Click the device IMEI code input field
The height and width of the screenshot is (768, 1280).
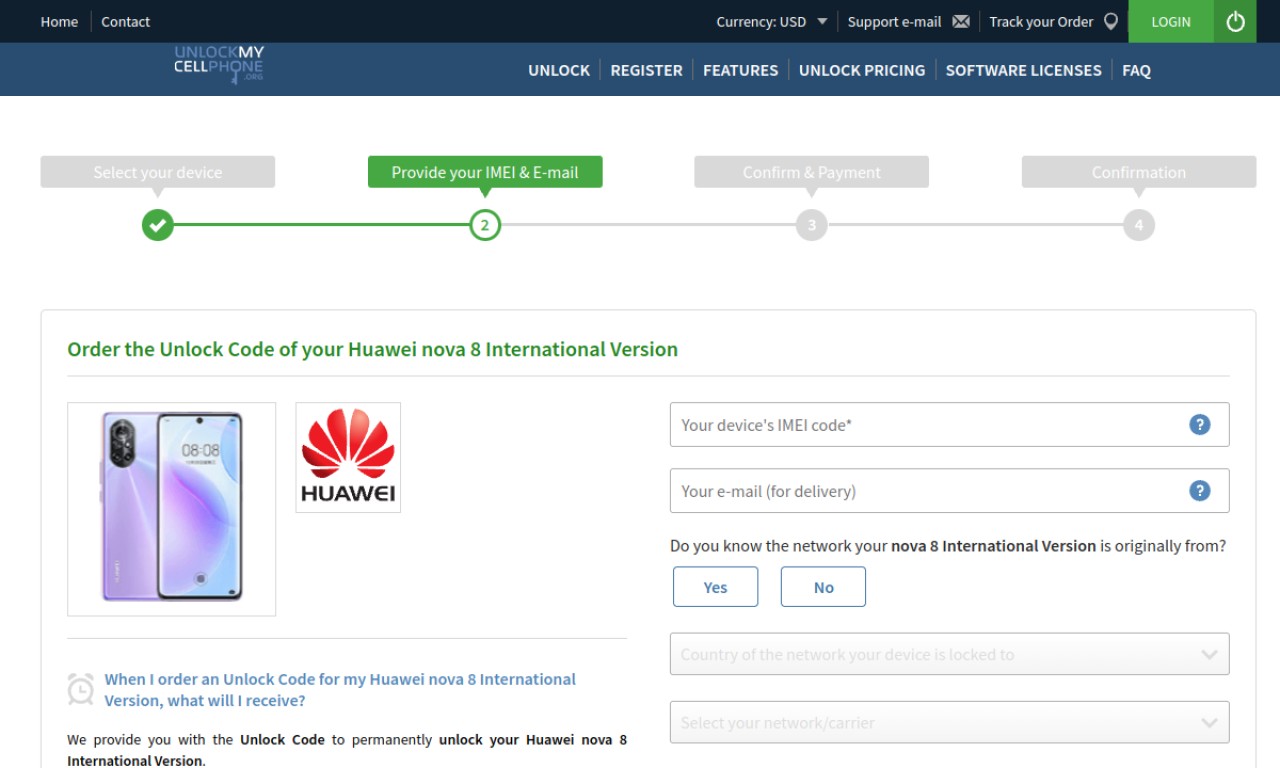[x=949, y=424]
